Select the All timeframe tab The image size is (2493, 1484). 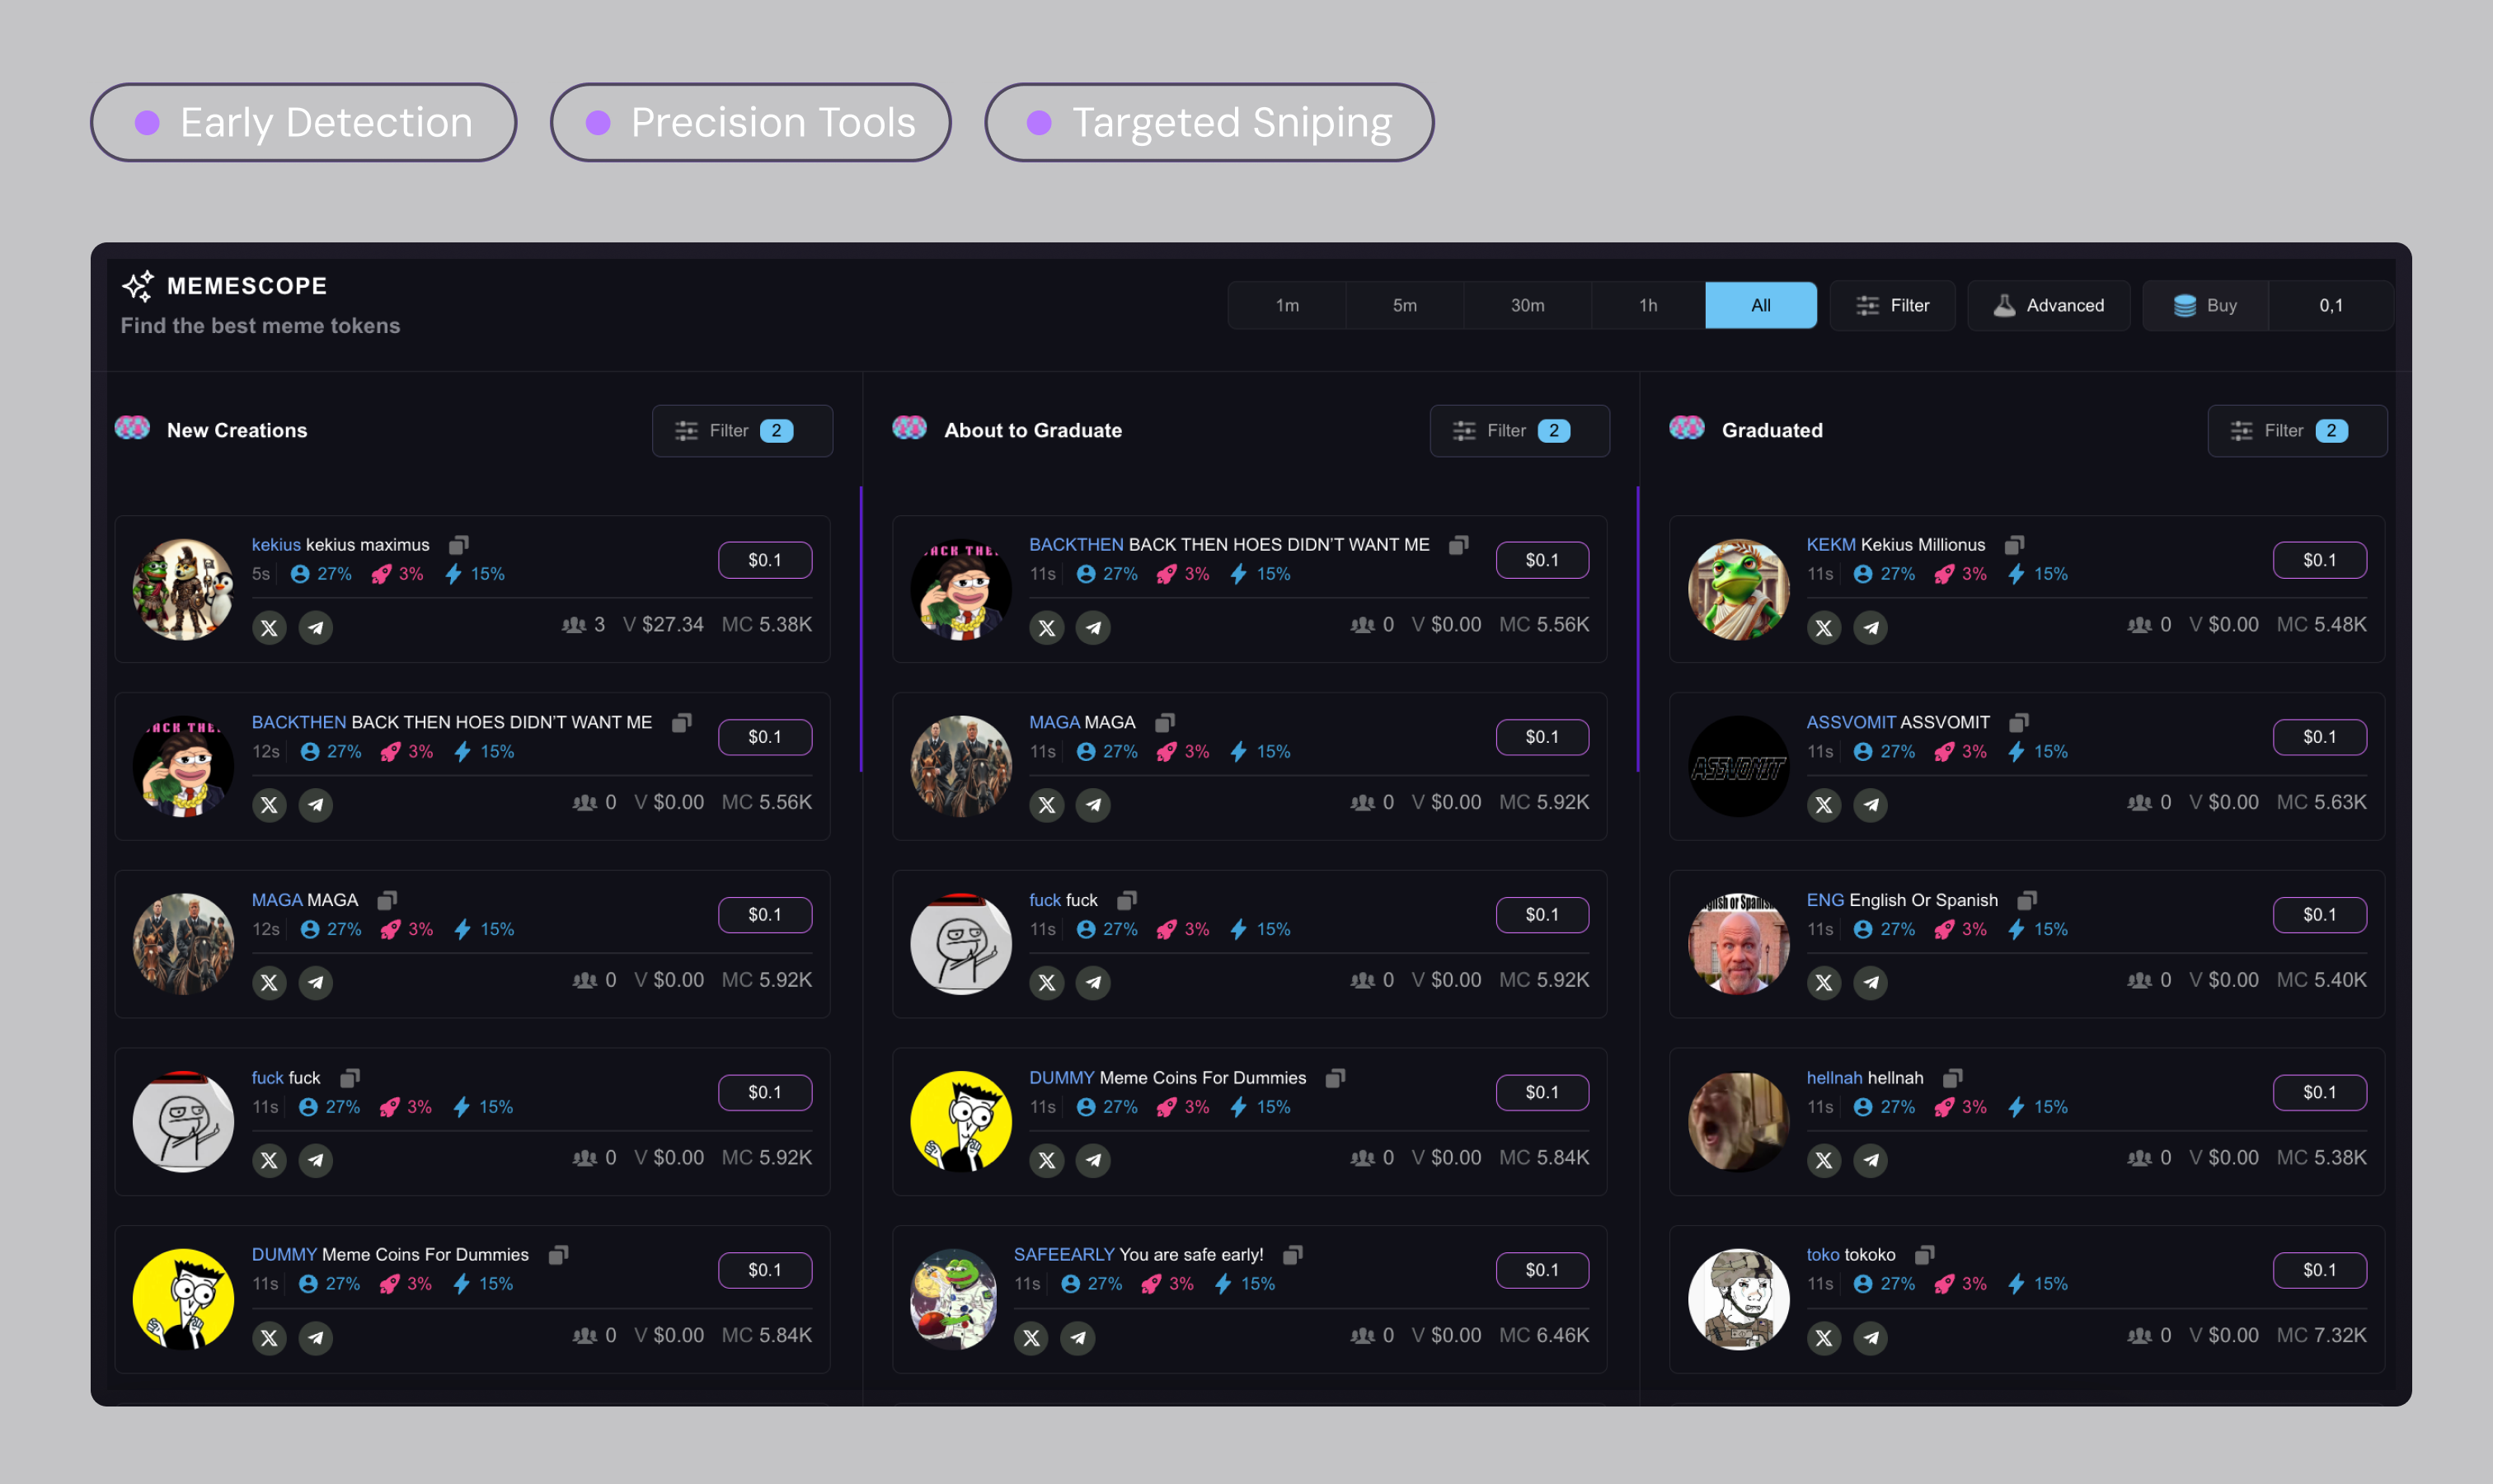pyautogui.click(x=1761, y=305)
